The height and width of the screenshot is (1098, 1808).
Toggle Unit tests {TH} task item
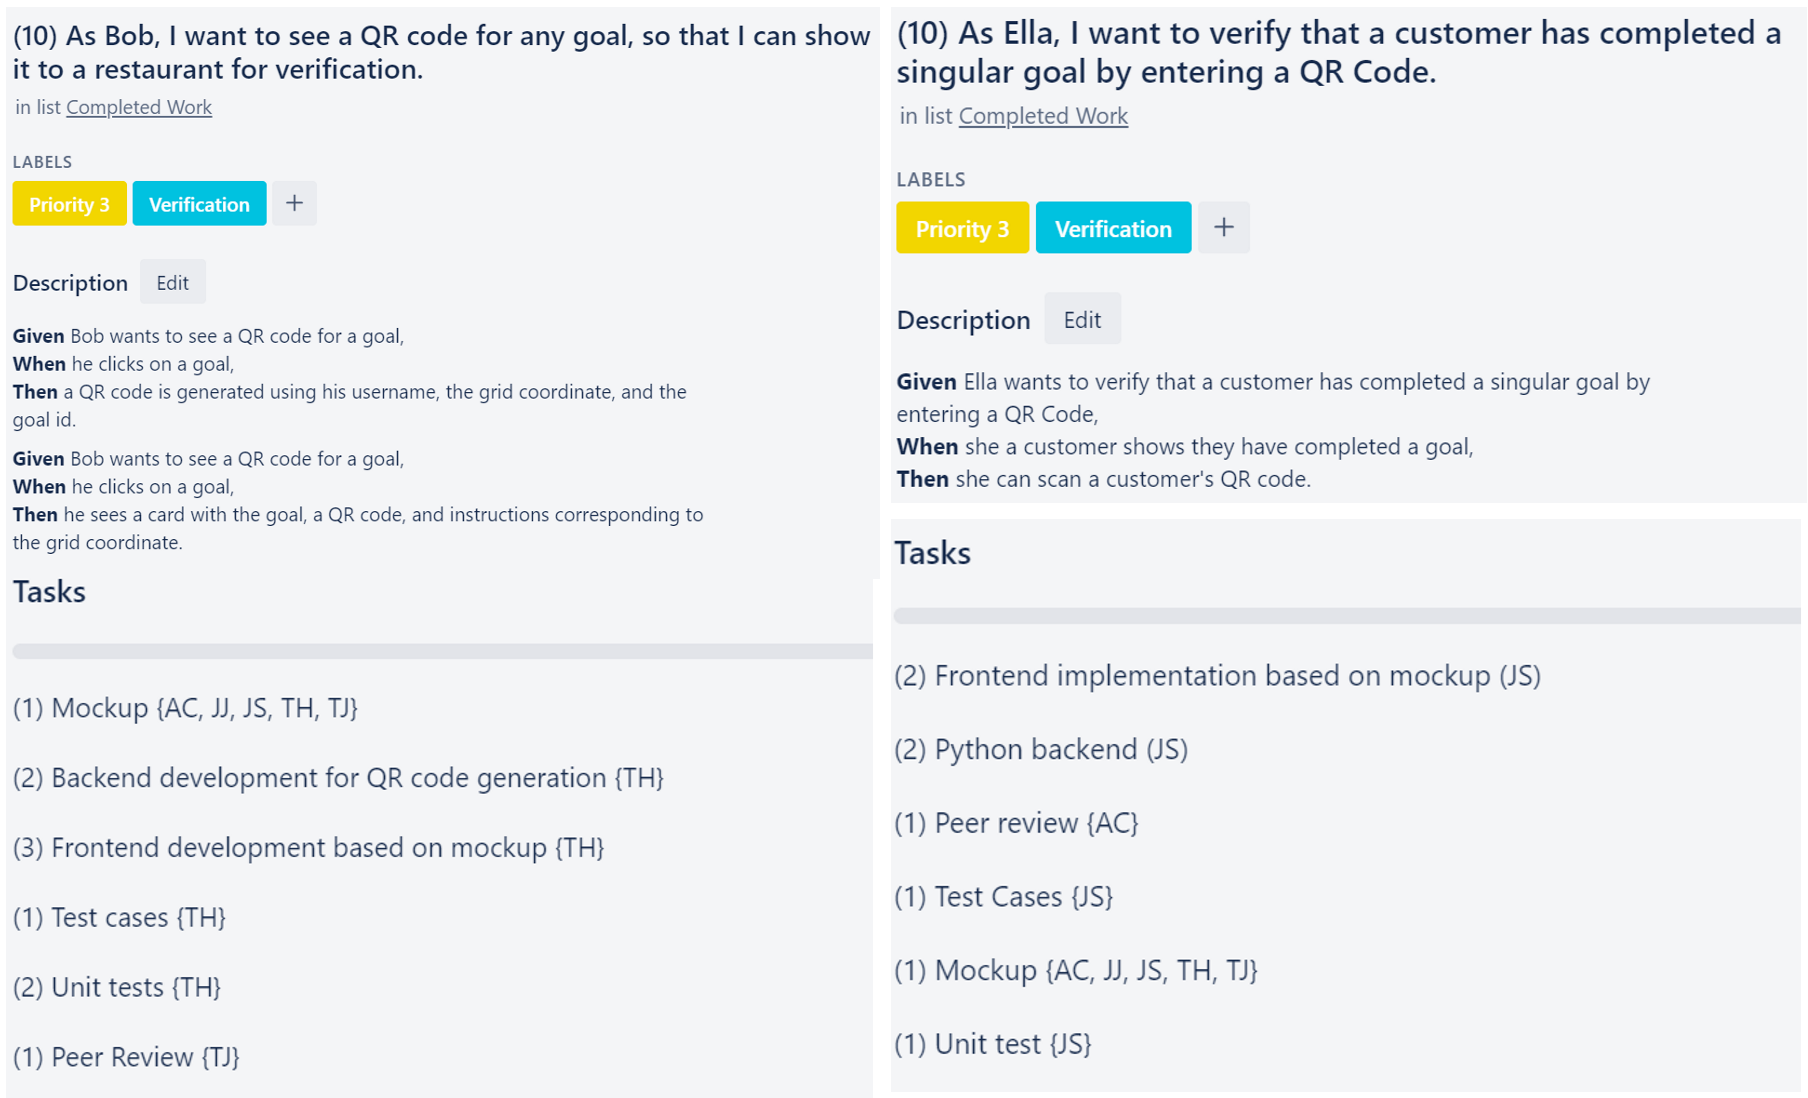point(117,987)
